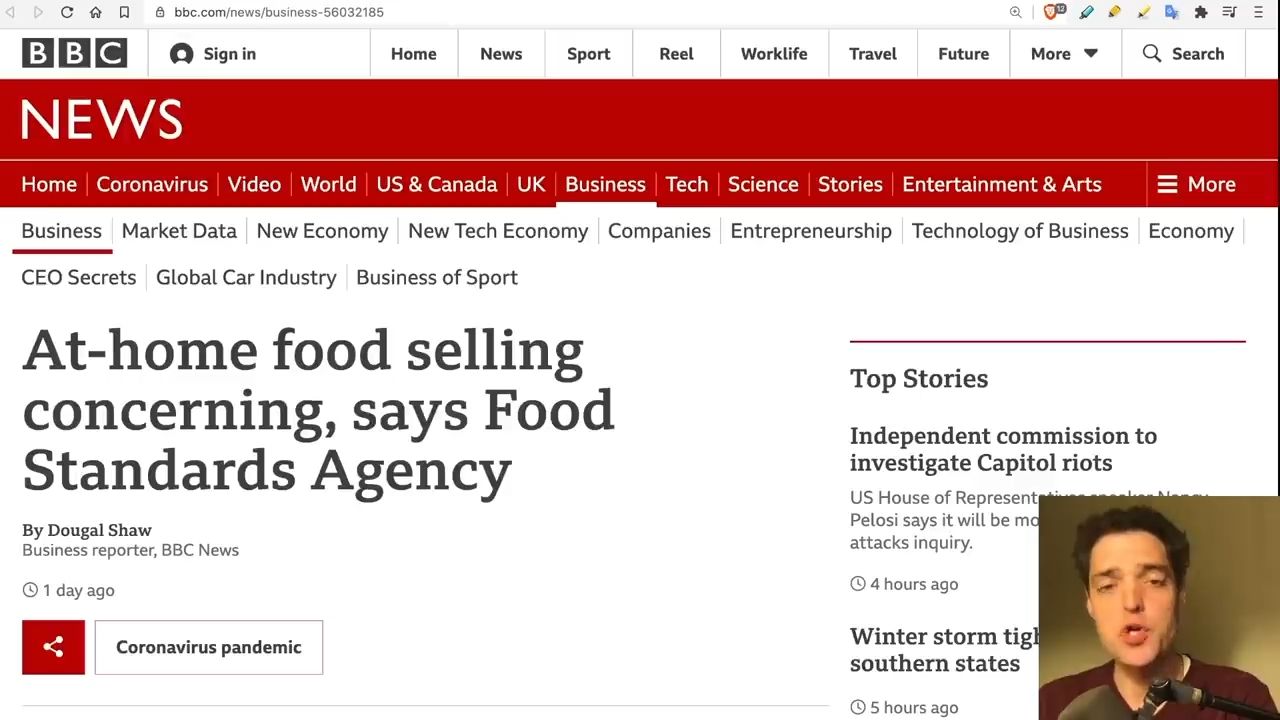Open the red News nav More menu
1280x720 pixels.
click(1197, 184)
